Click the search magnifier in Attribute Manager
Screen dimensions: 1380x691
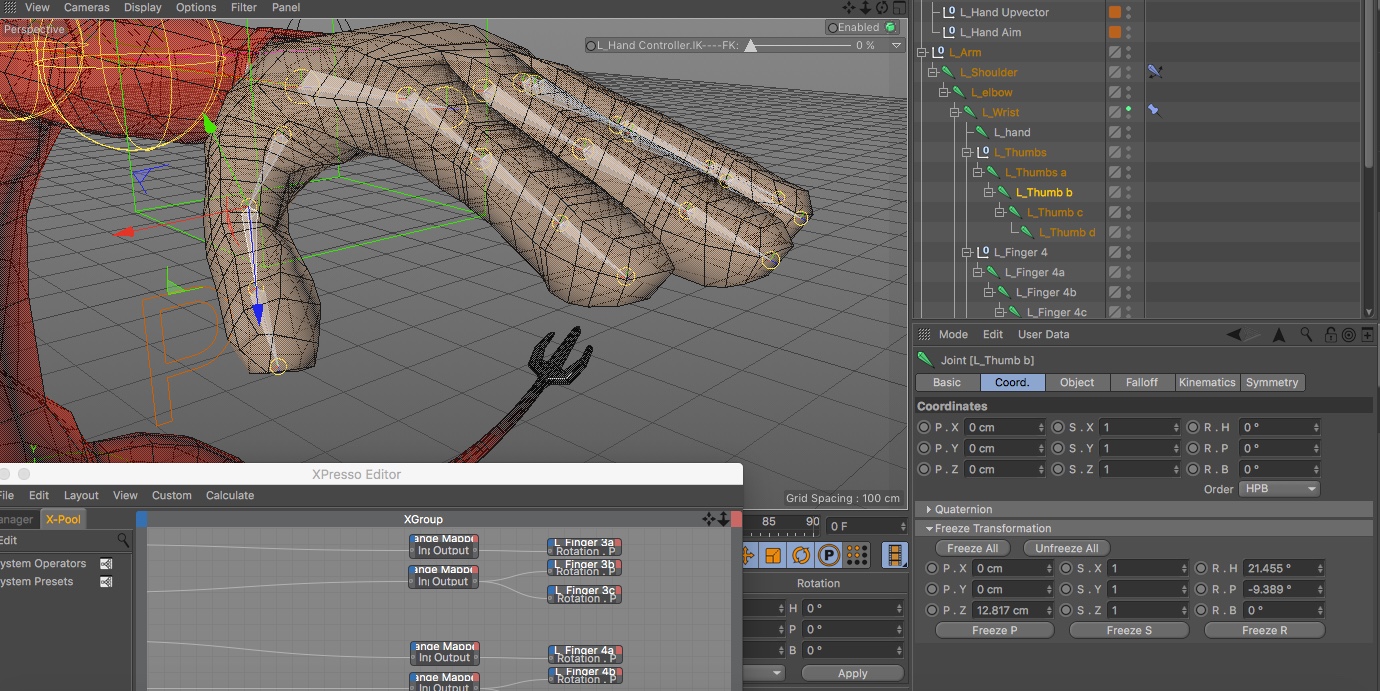(1307, 335)
